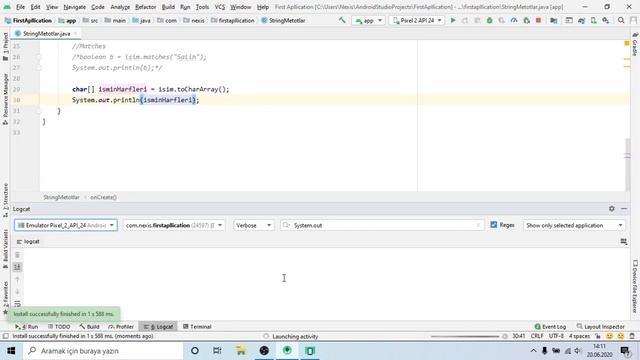This screenshot has width=640, height=360.
Task: Launch the profiler gauge icon in toolbar
Action: click(514, 20)
